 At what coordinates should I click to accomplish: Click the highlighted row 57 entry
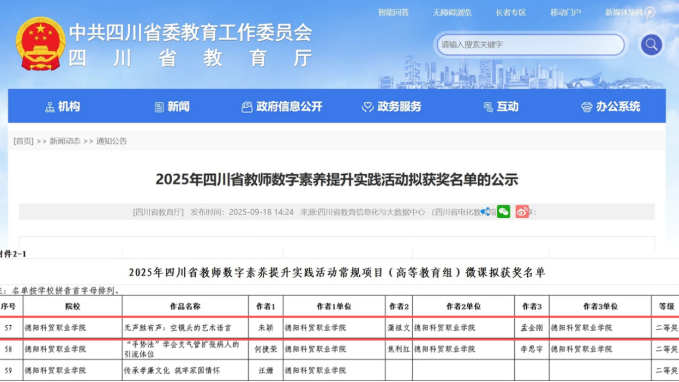340,328
